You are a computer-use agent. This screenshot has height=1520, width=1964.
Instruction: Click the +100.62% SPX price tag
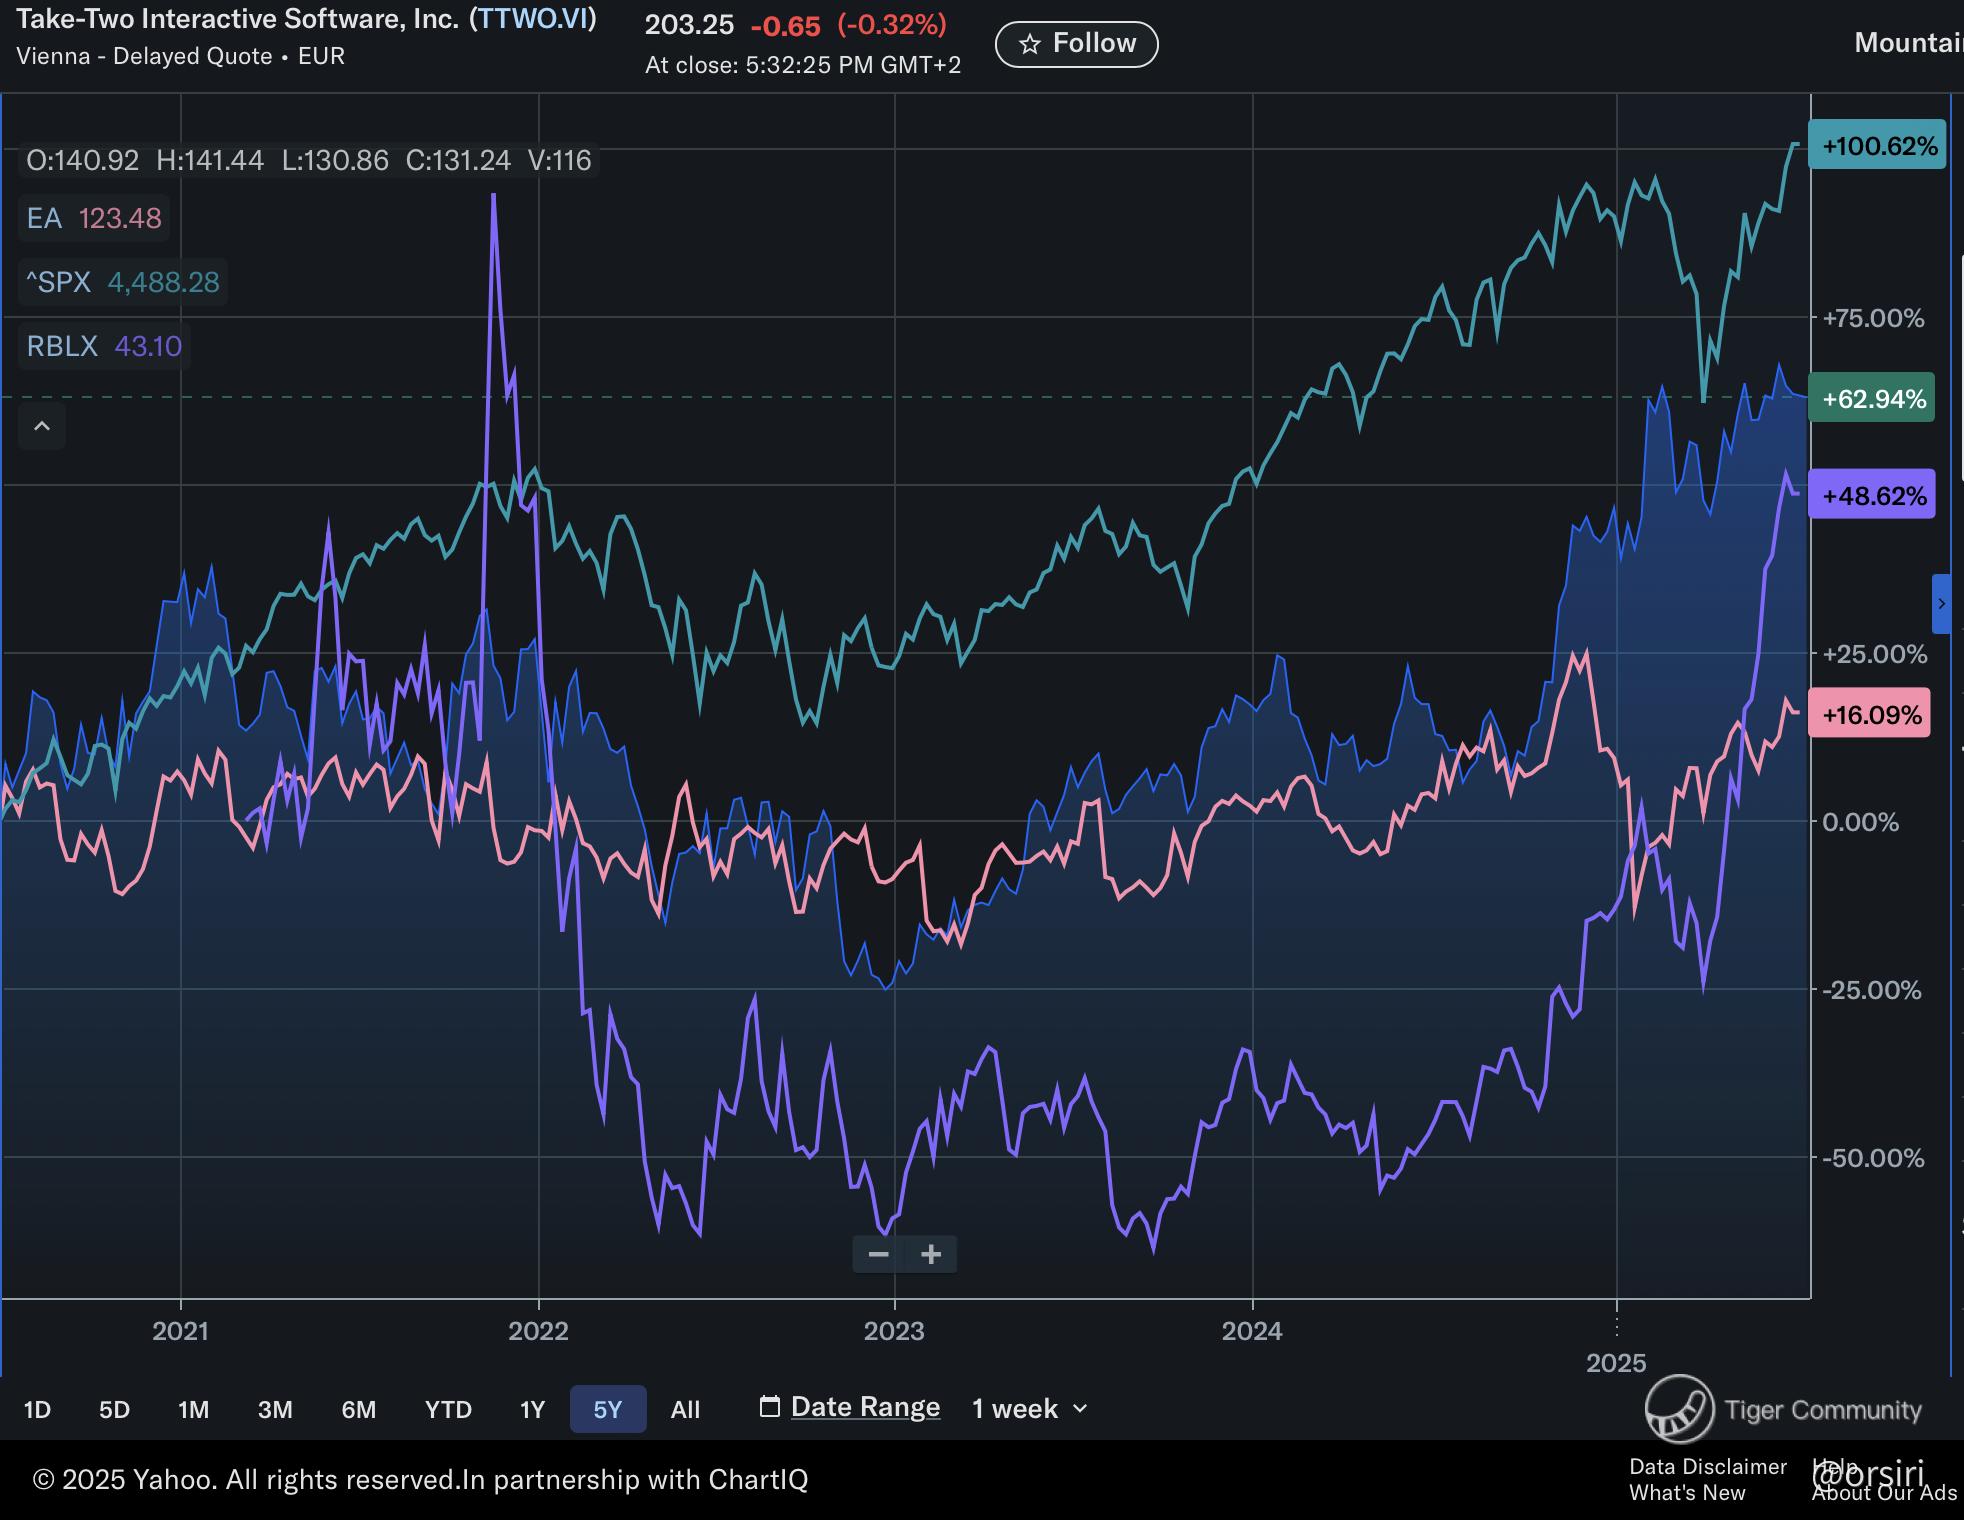coord(1878,146)
